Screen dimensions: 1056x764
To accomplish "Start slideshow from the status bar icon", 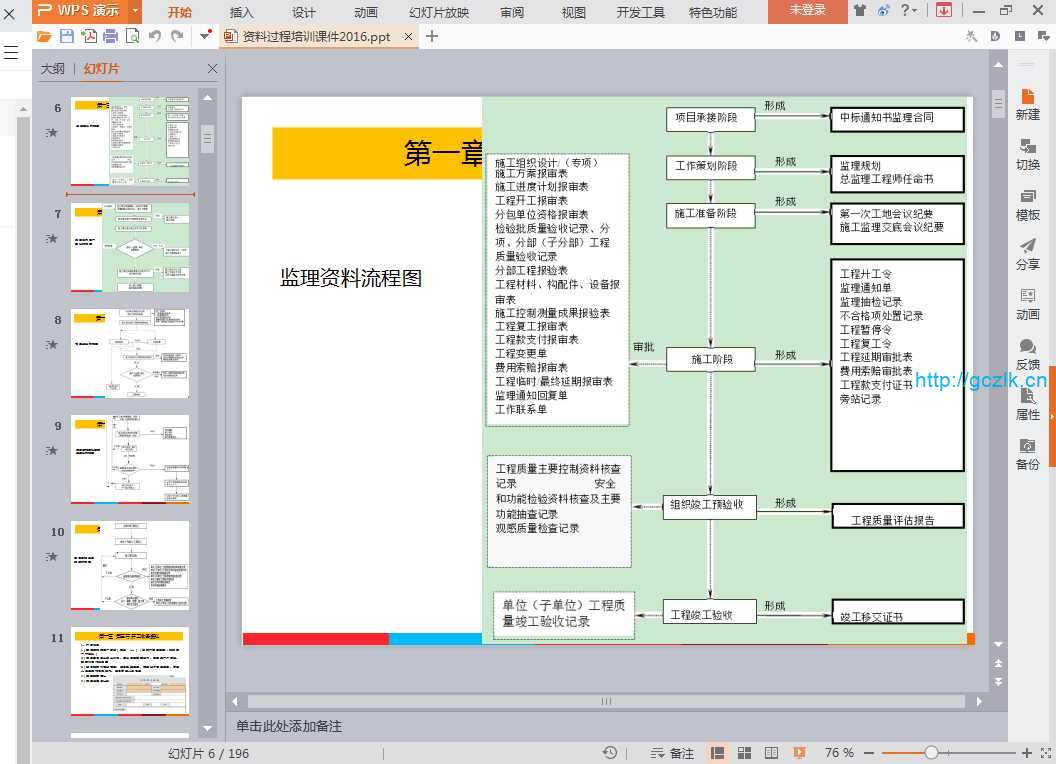I will [799, 752].
